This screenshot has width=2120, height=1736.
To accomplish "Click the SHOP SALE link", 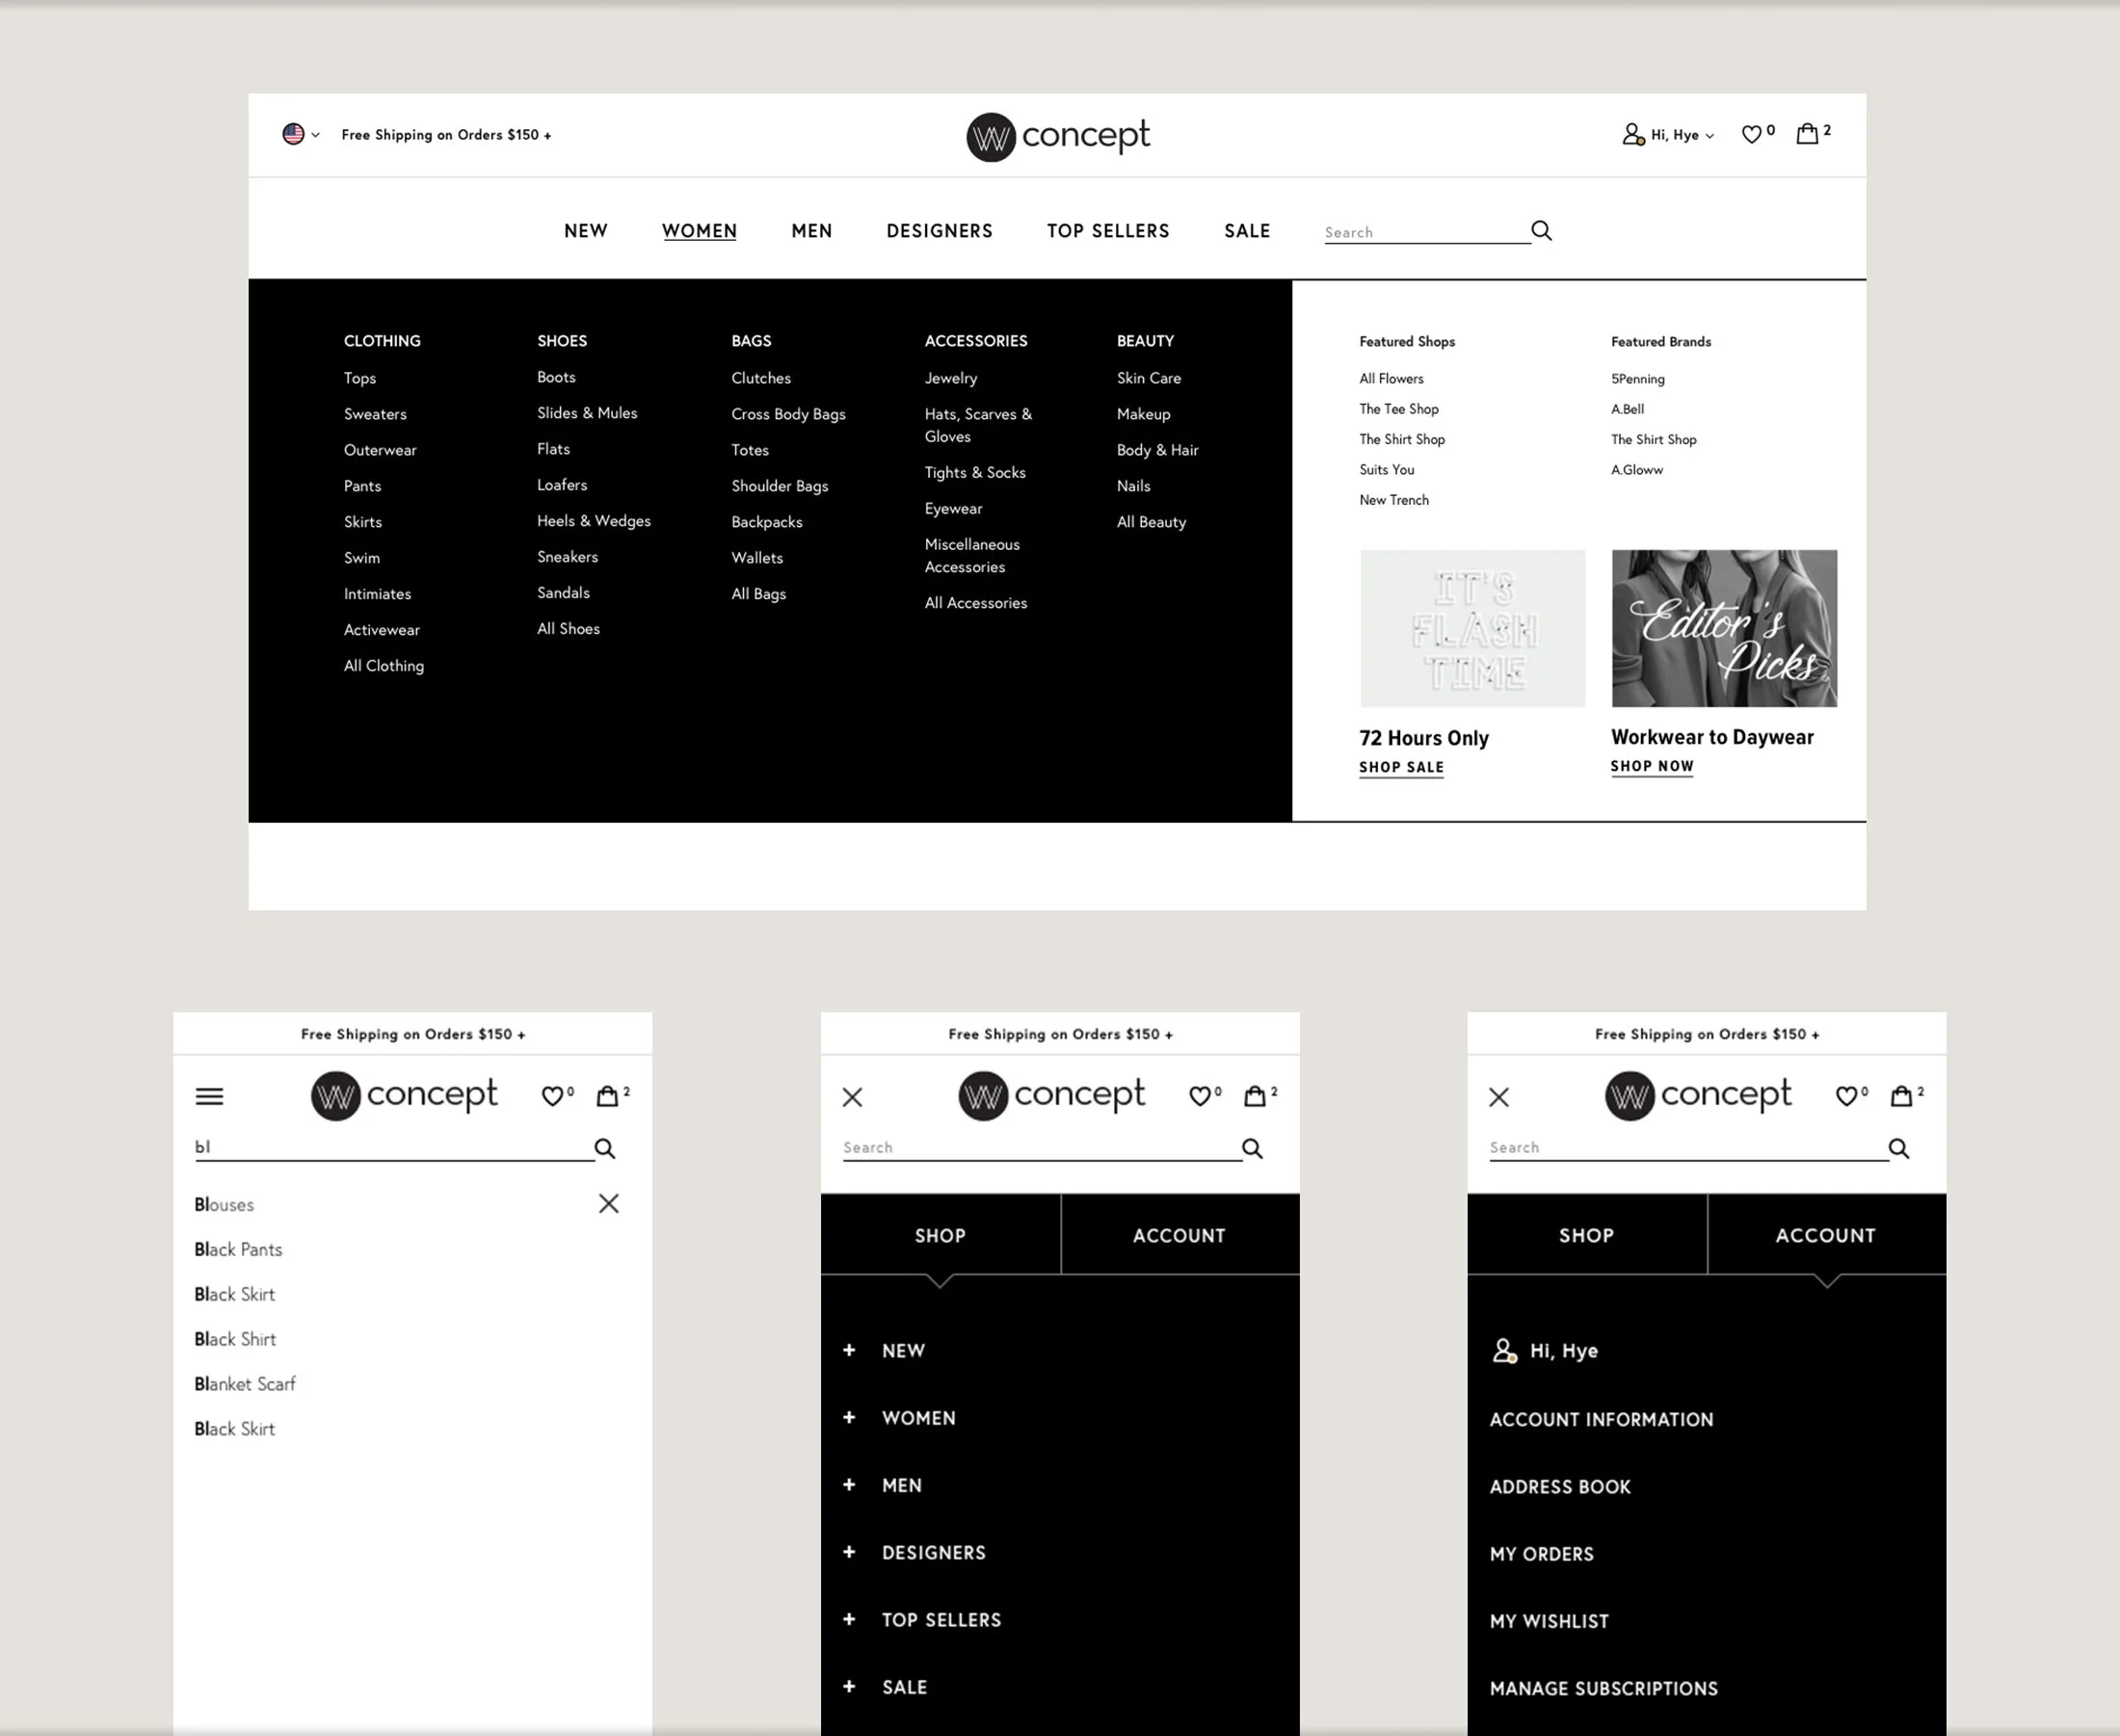I will 1401,767.
